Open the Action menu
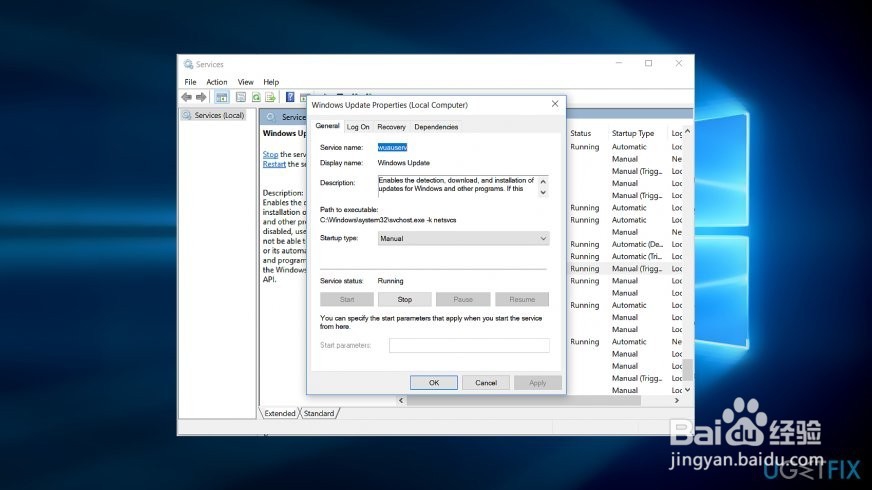Screen dimensions: 872x490 point(217,82)
